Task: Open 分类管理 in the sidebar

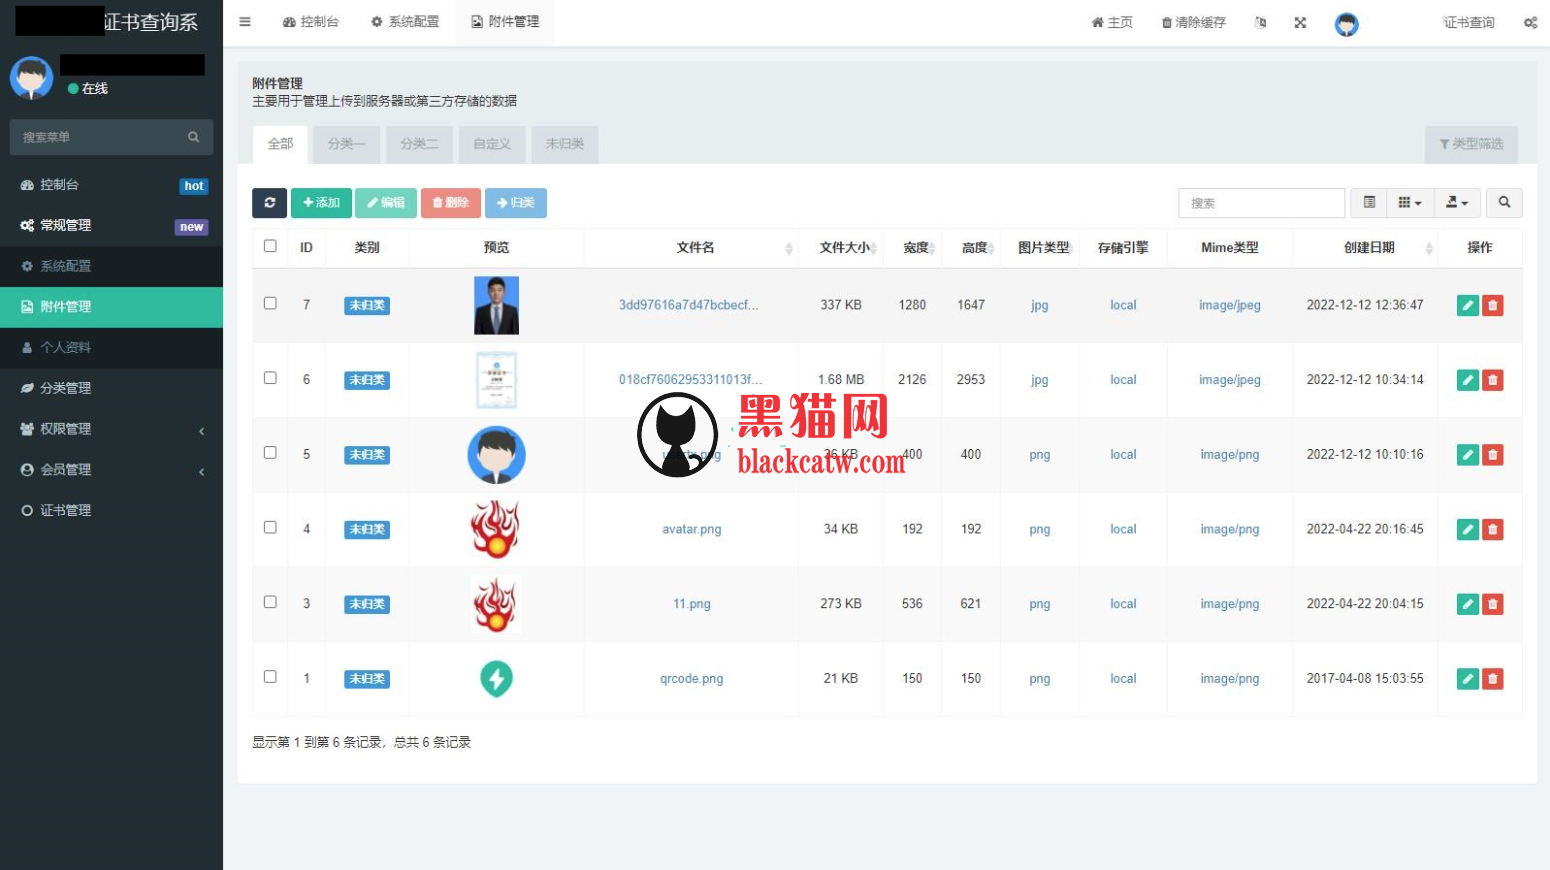Action: coord(111,388)
